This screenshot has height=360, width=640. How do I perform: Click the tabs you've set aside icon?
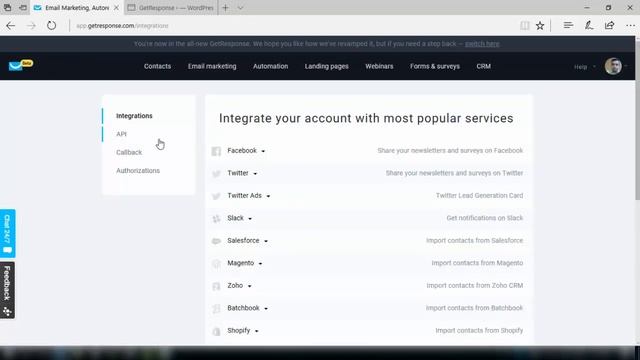pyautogui.click(x=7, y=8)
